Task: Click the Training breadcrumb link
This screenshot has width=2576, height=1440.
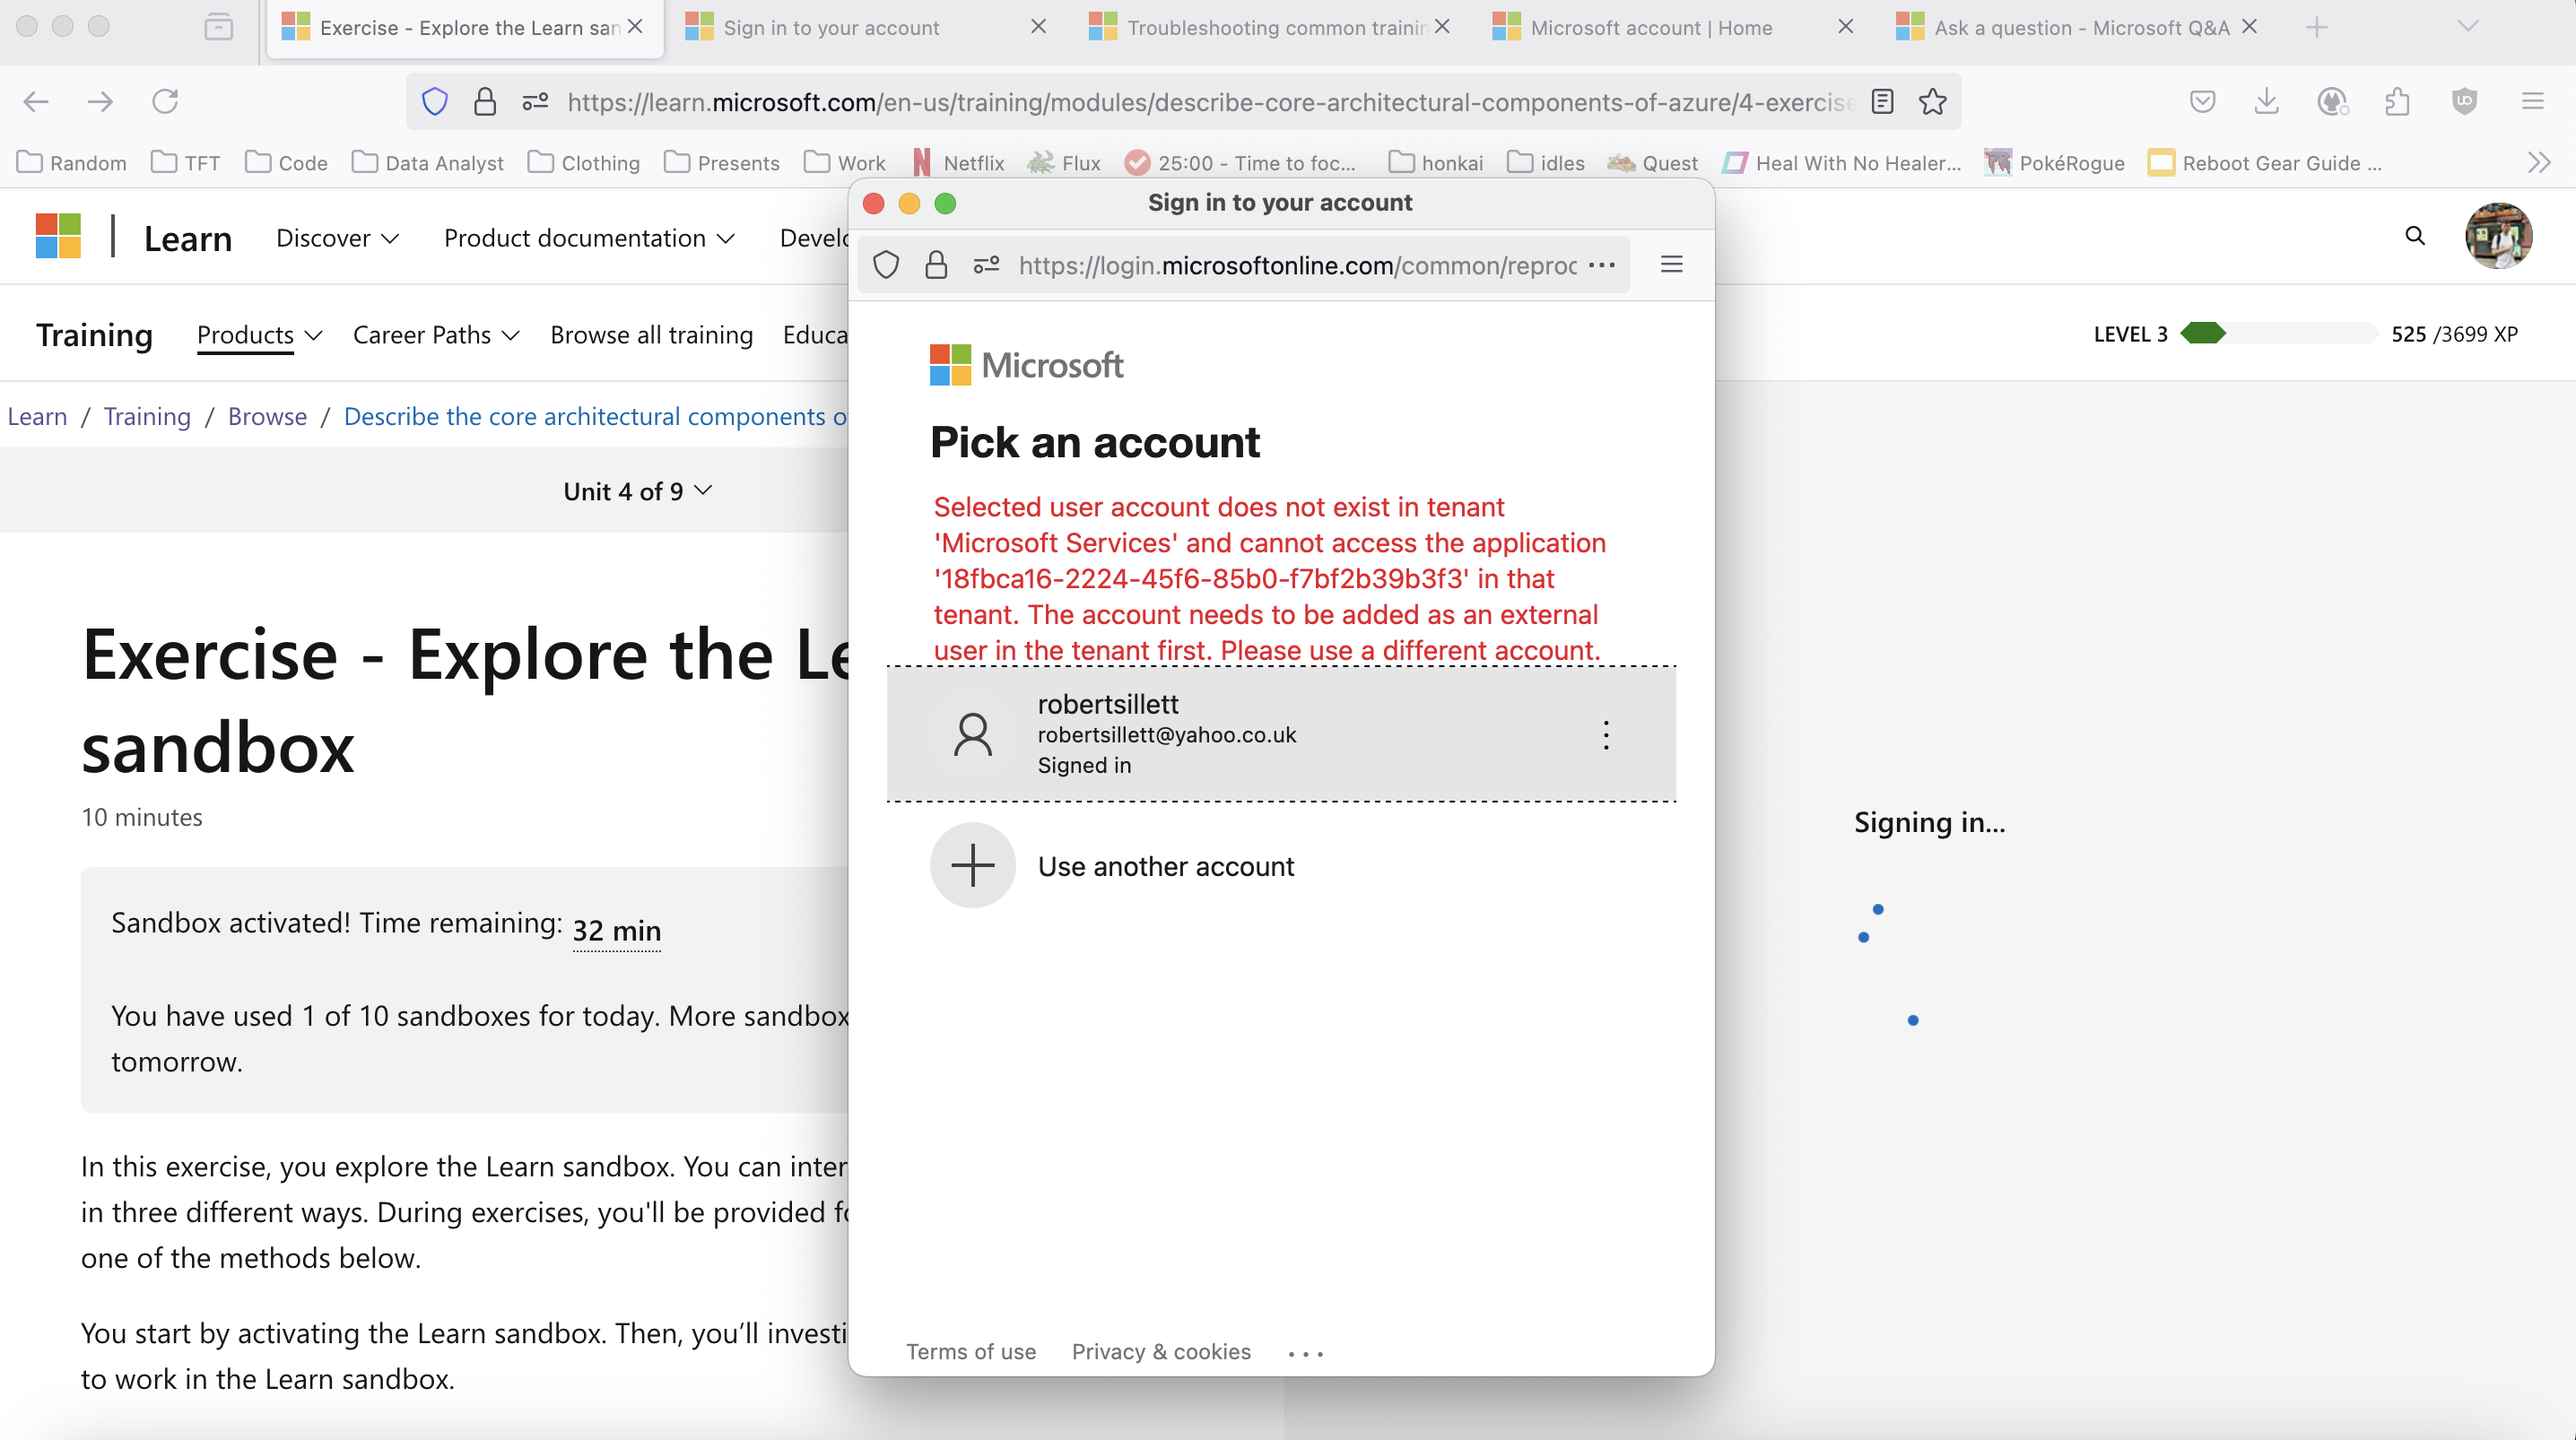Action: 147,416
